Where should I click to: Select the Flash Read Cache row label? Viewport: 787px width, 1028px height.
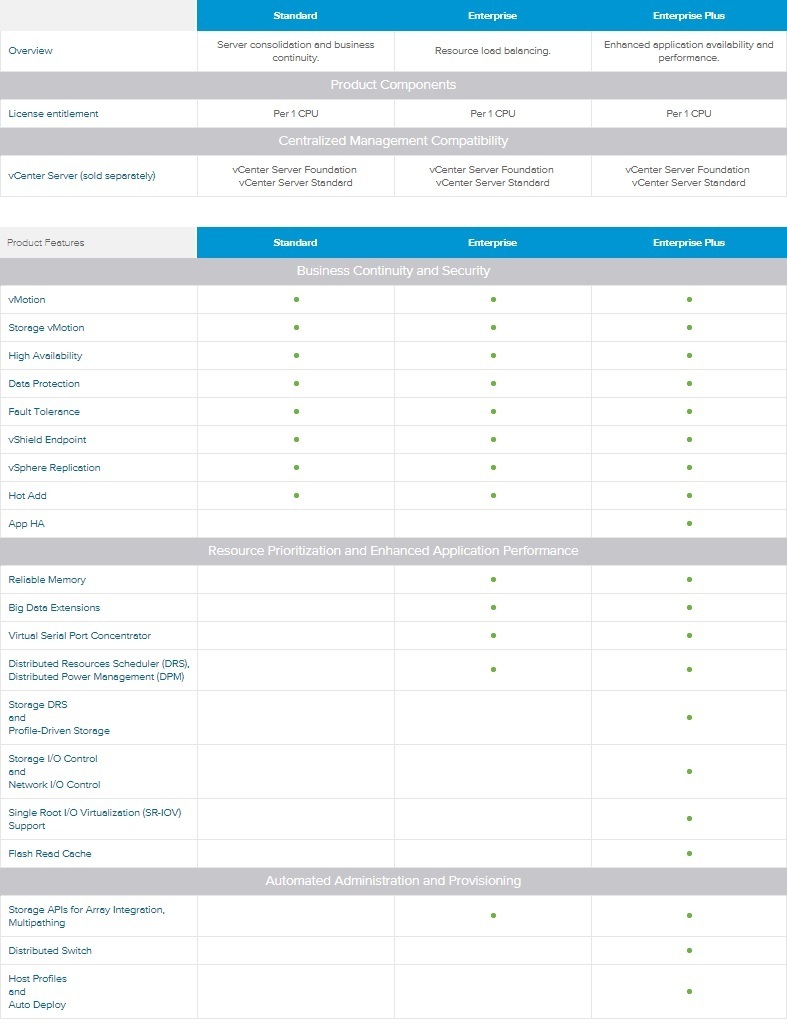pyautogui.click(x=50, y=854)
